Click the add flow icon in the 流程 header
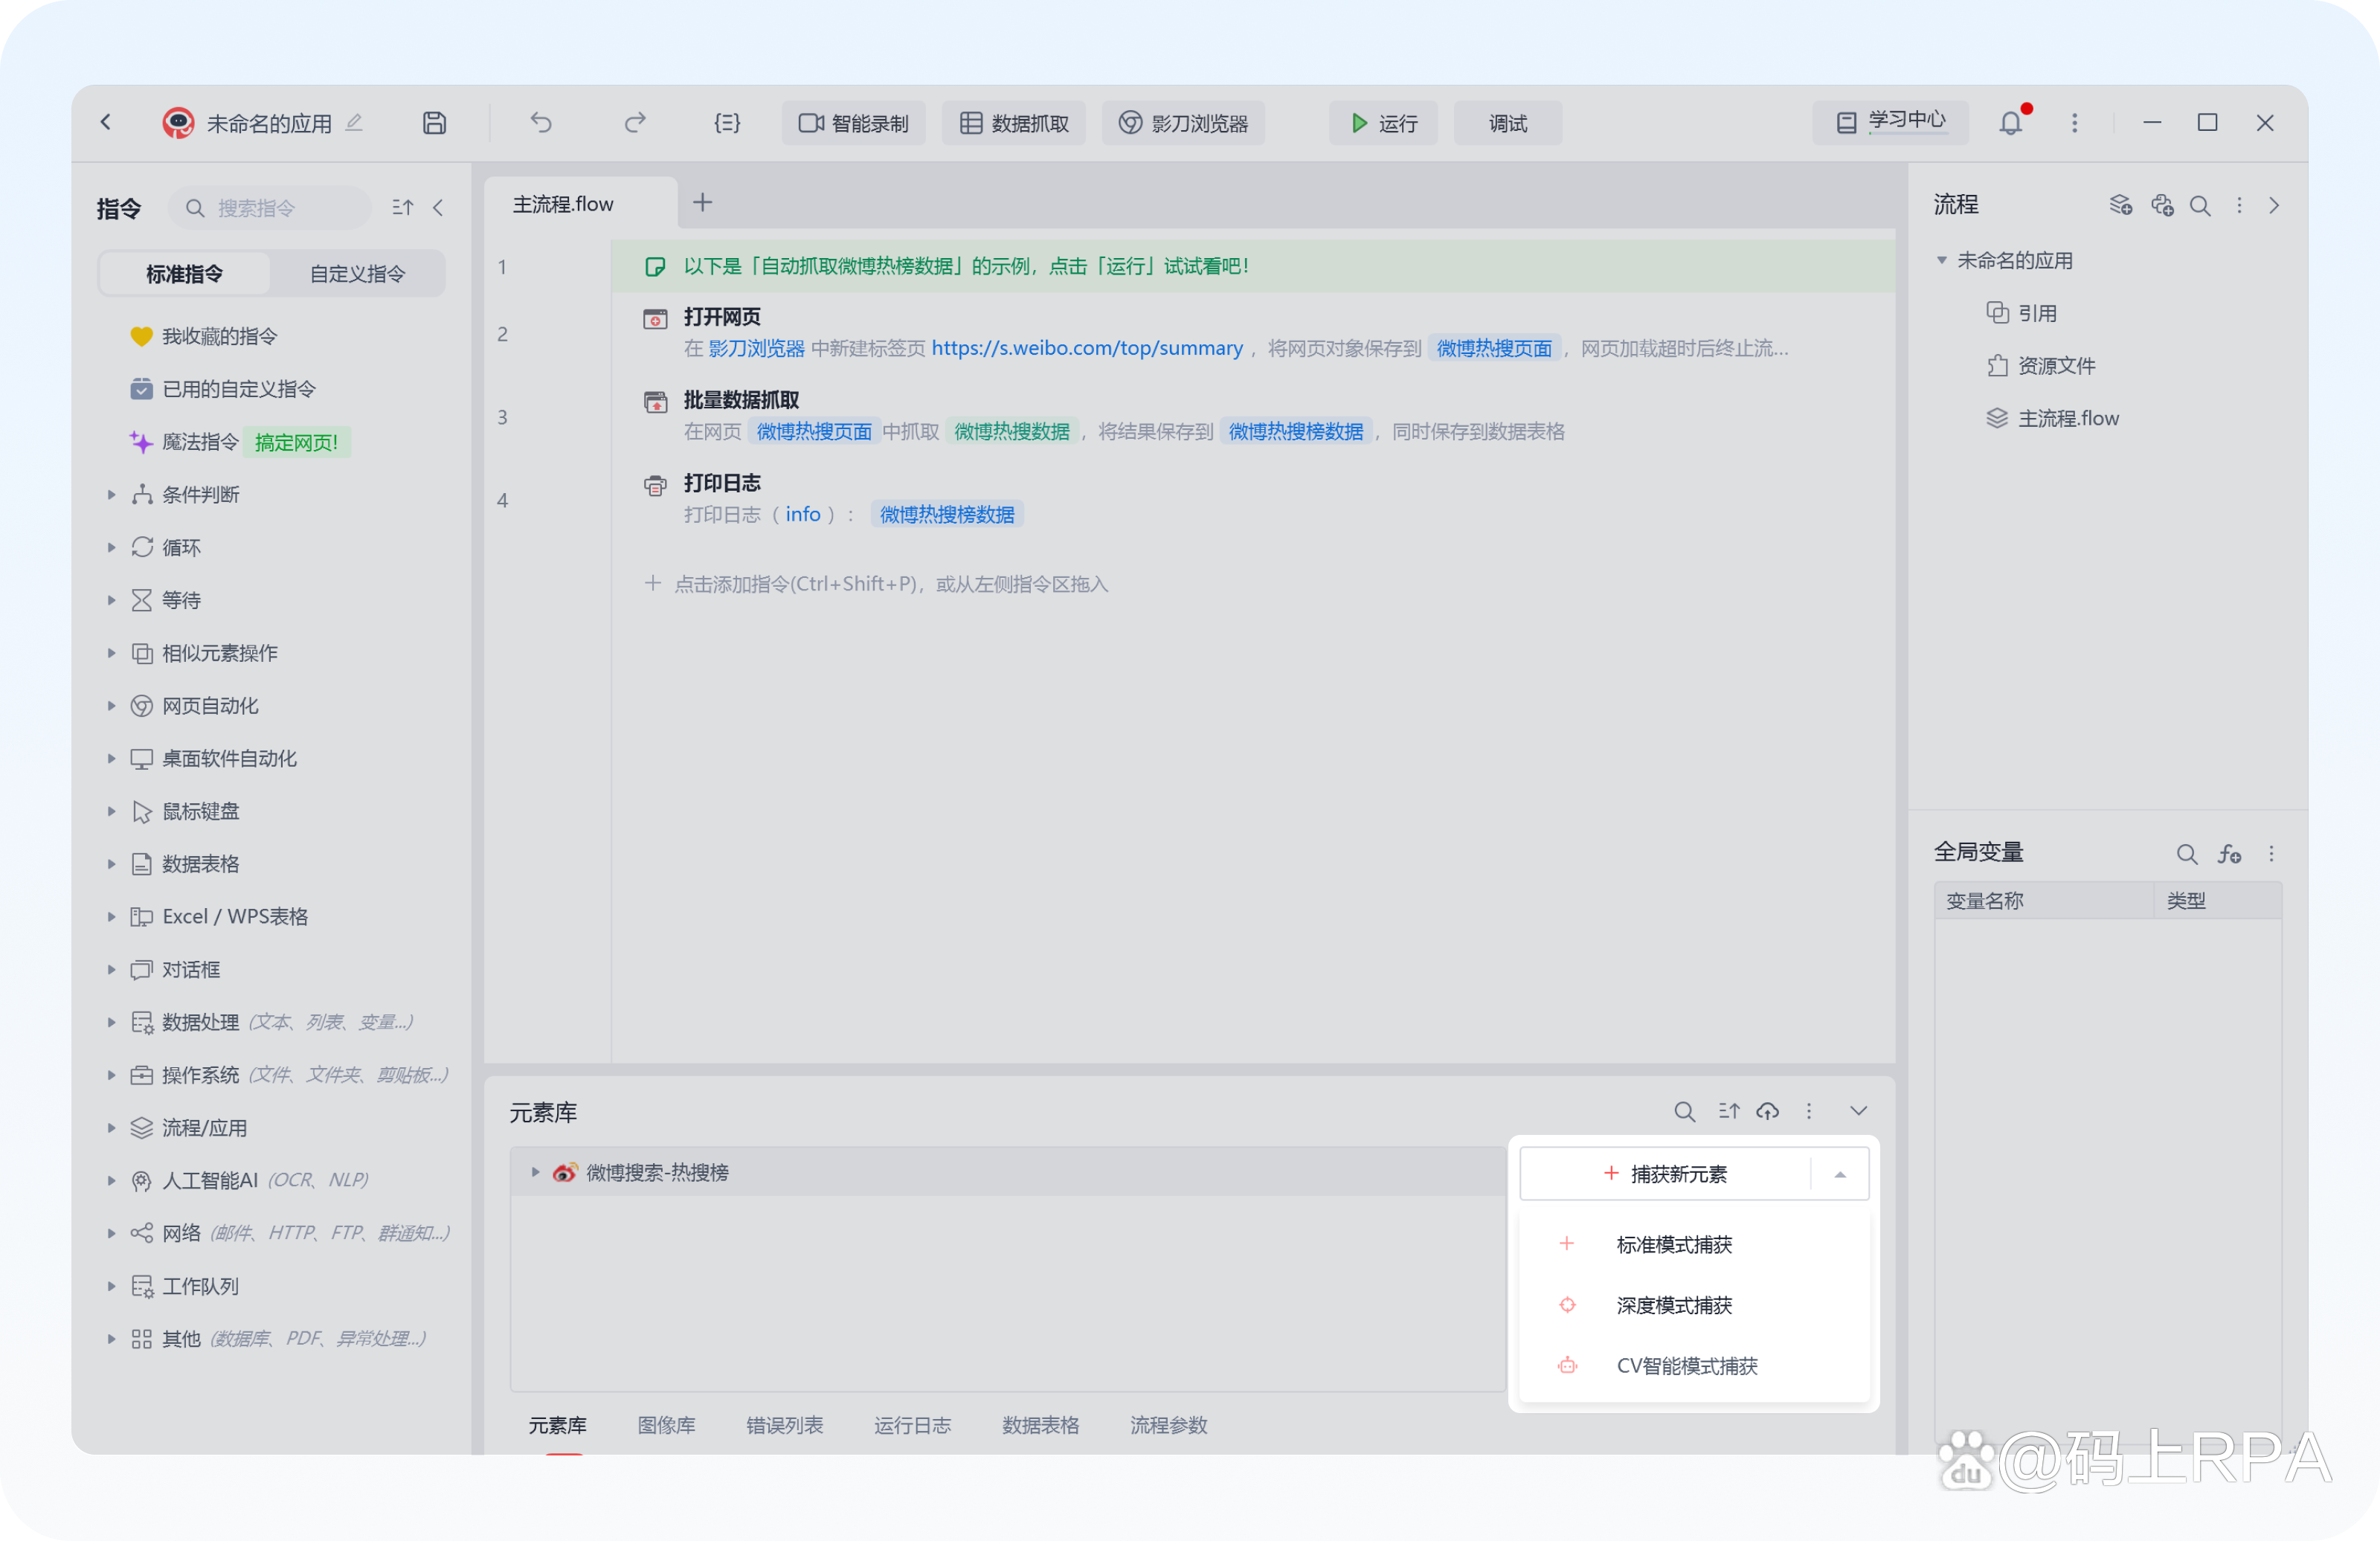This screenshot has height=1541, width=2380. click(x=2120, y=205)
